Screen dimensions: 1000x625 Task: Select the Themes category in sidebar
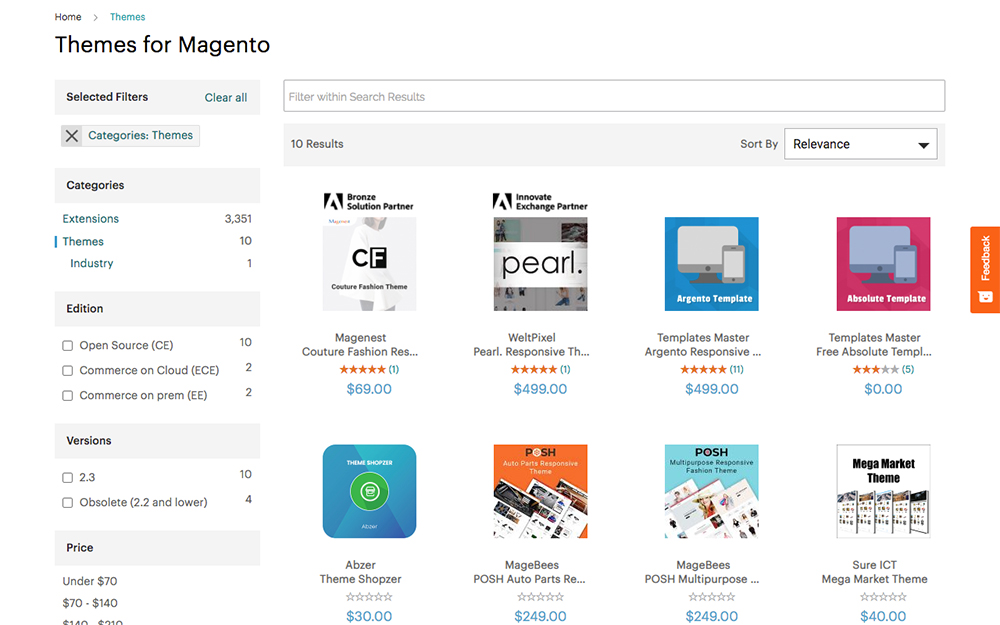click(83, 242)
